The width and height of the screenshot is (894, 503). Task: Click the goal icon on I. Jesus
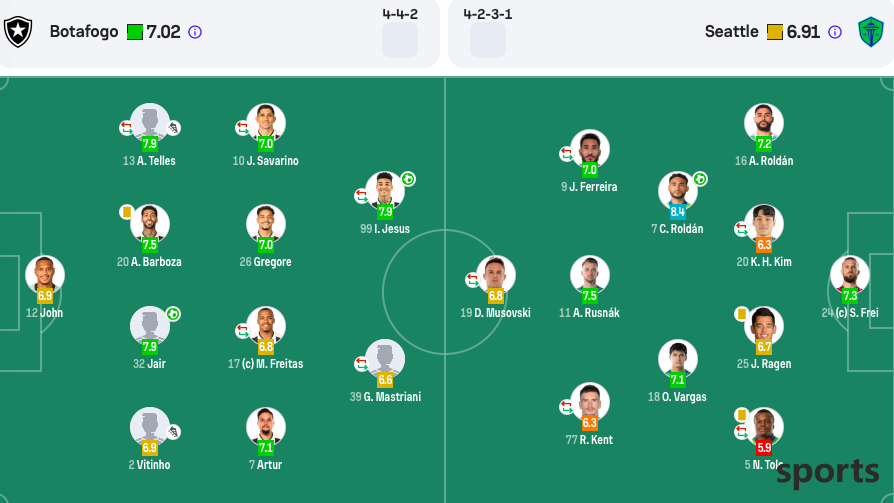pyautogui.click(x=408, y=179)
